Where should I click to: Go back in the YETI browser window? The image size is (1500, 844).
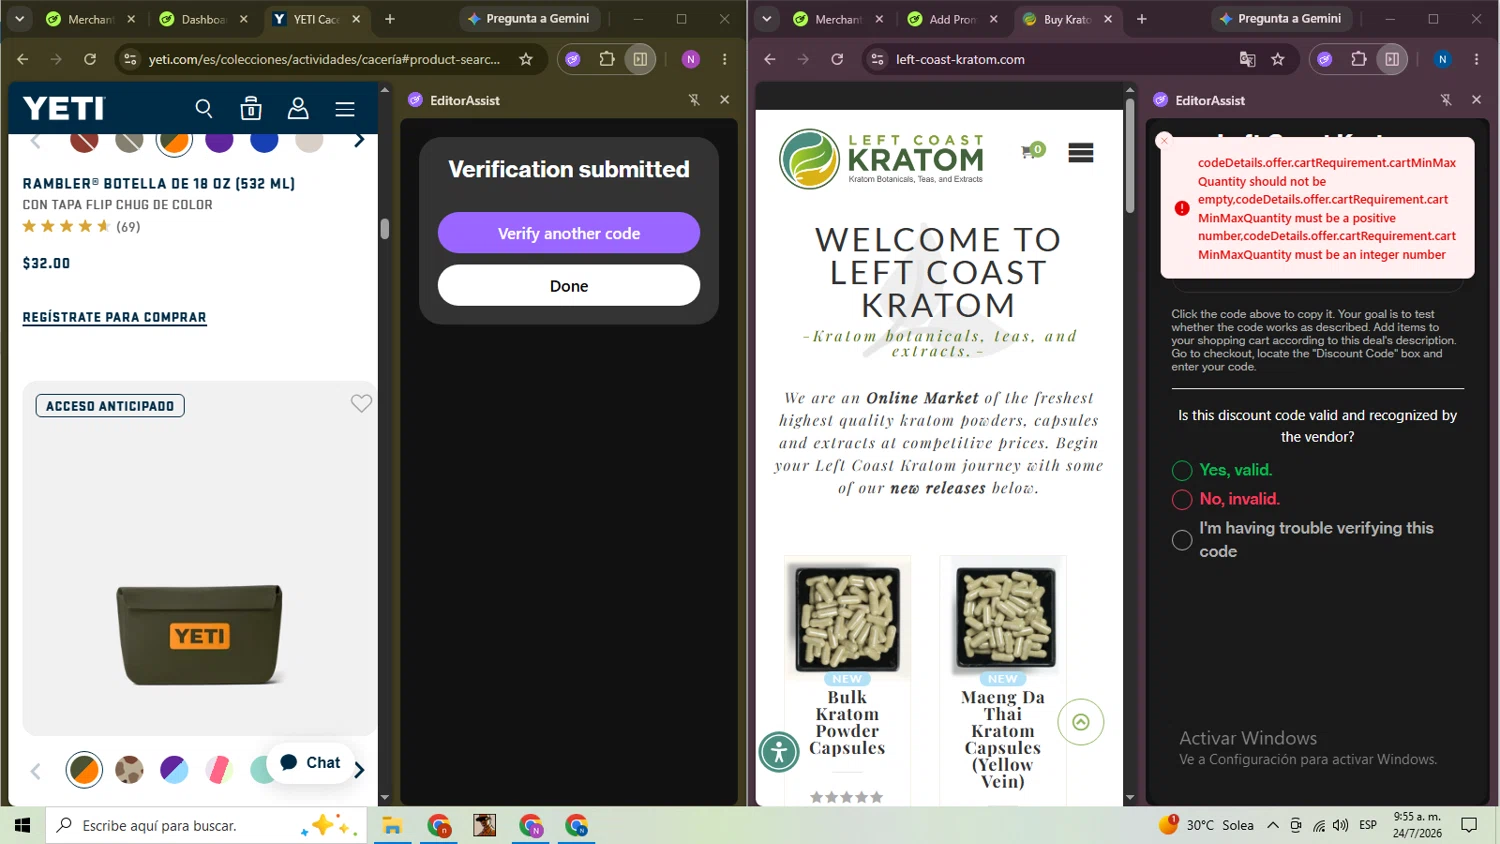[23, 59]
